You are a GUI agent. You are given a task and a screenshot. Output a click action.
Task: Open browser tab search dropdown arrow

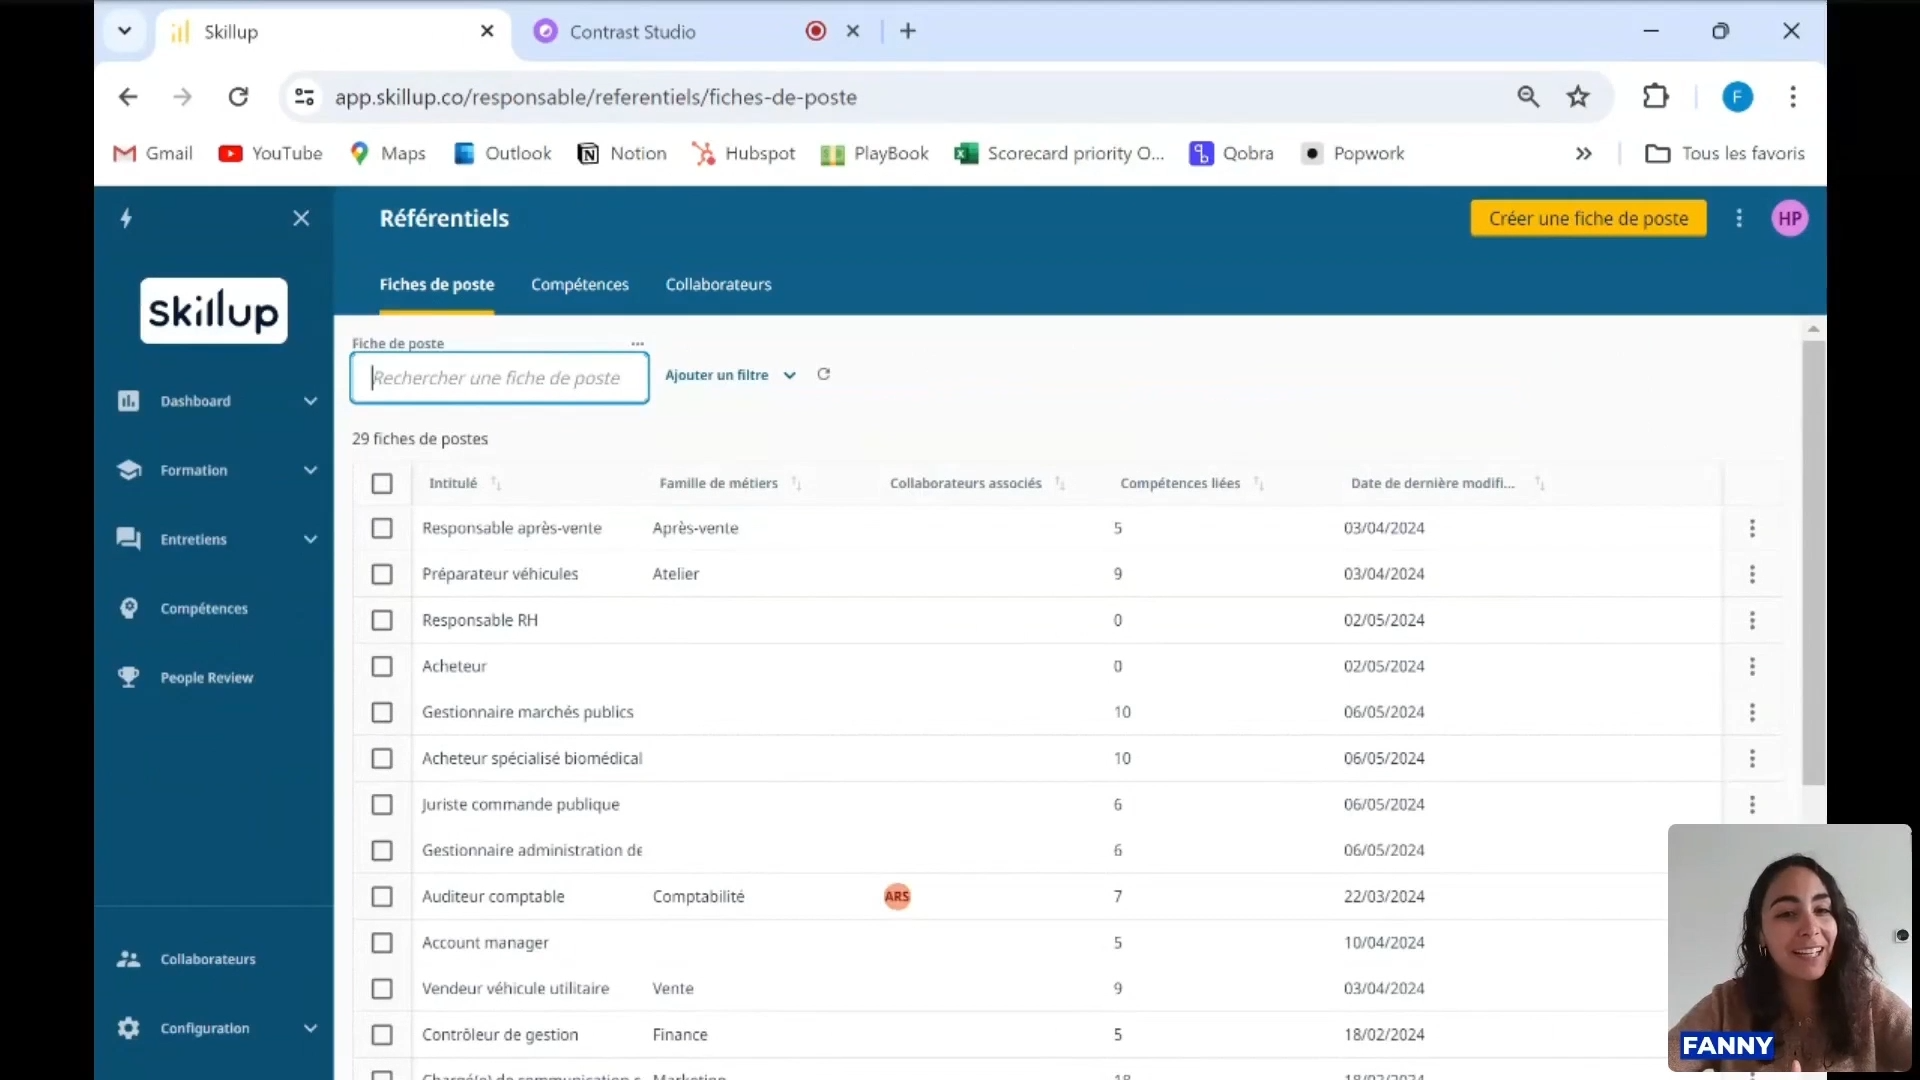click(124, 31)
